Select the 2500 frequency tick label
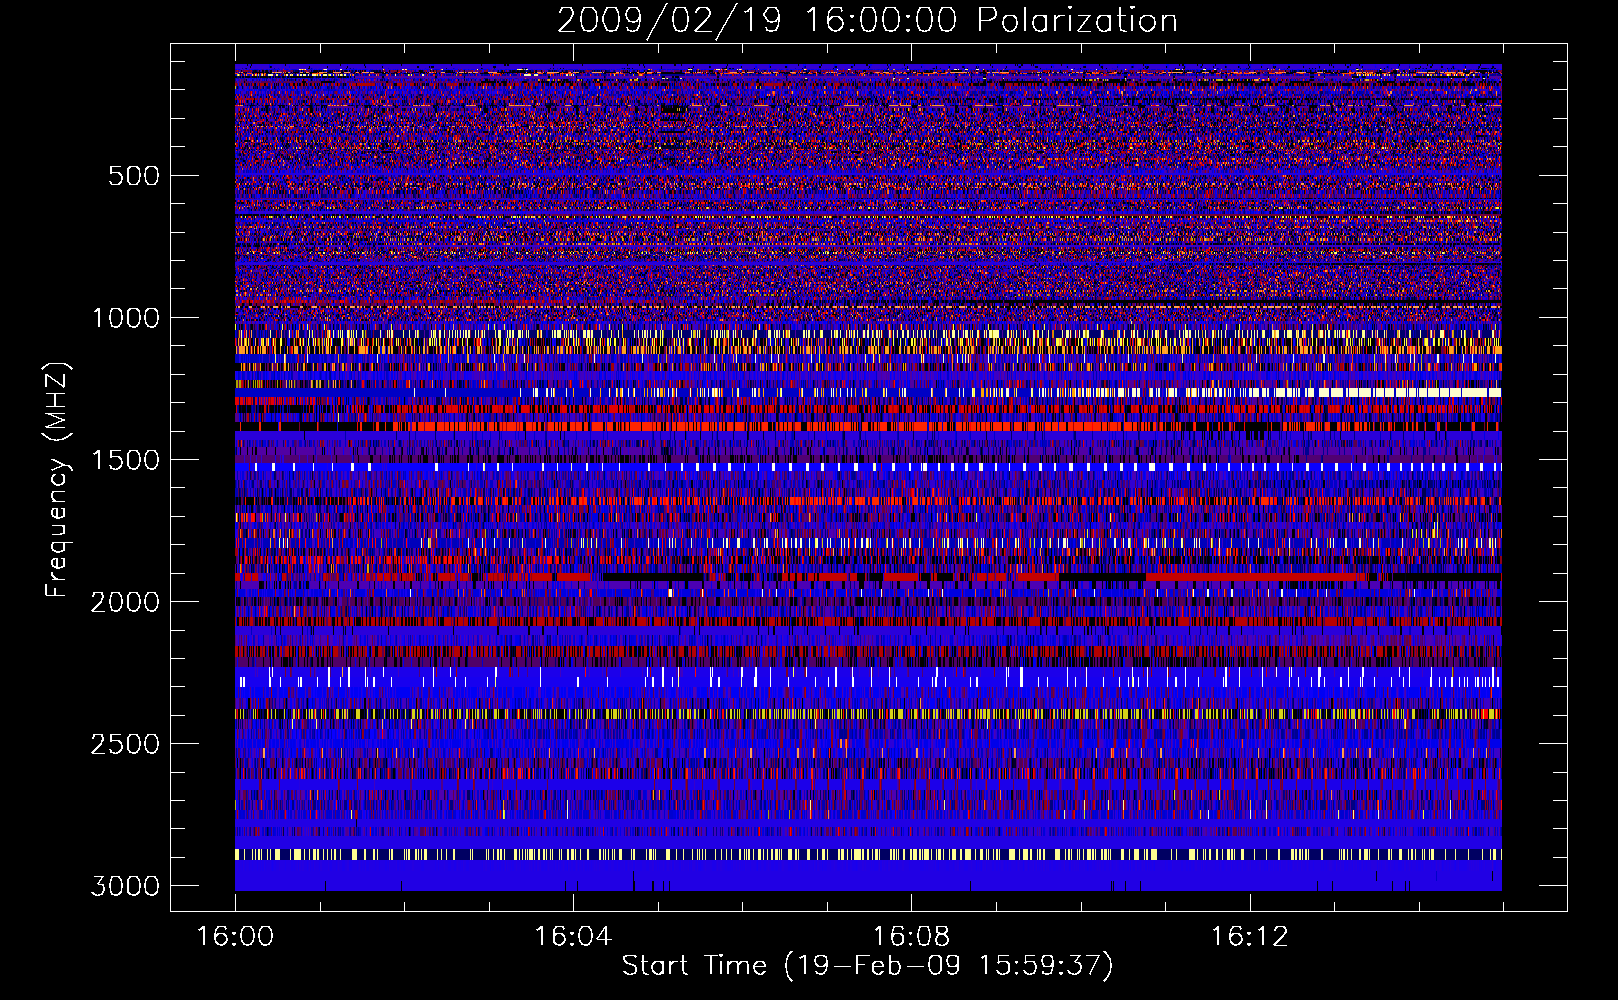The image size is (1618, 1000). [x=125, y=744]
